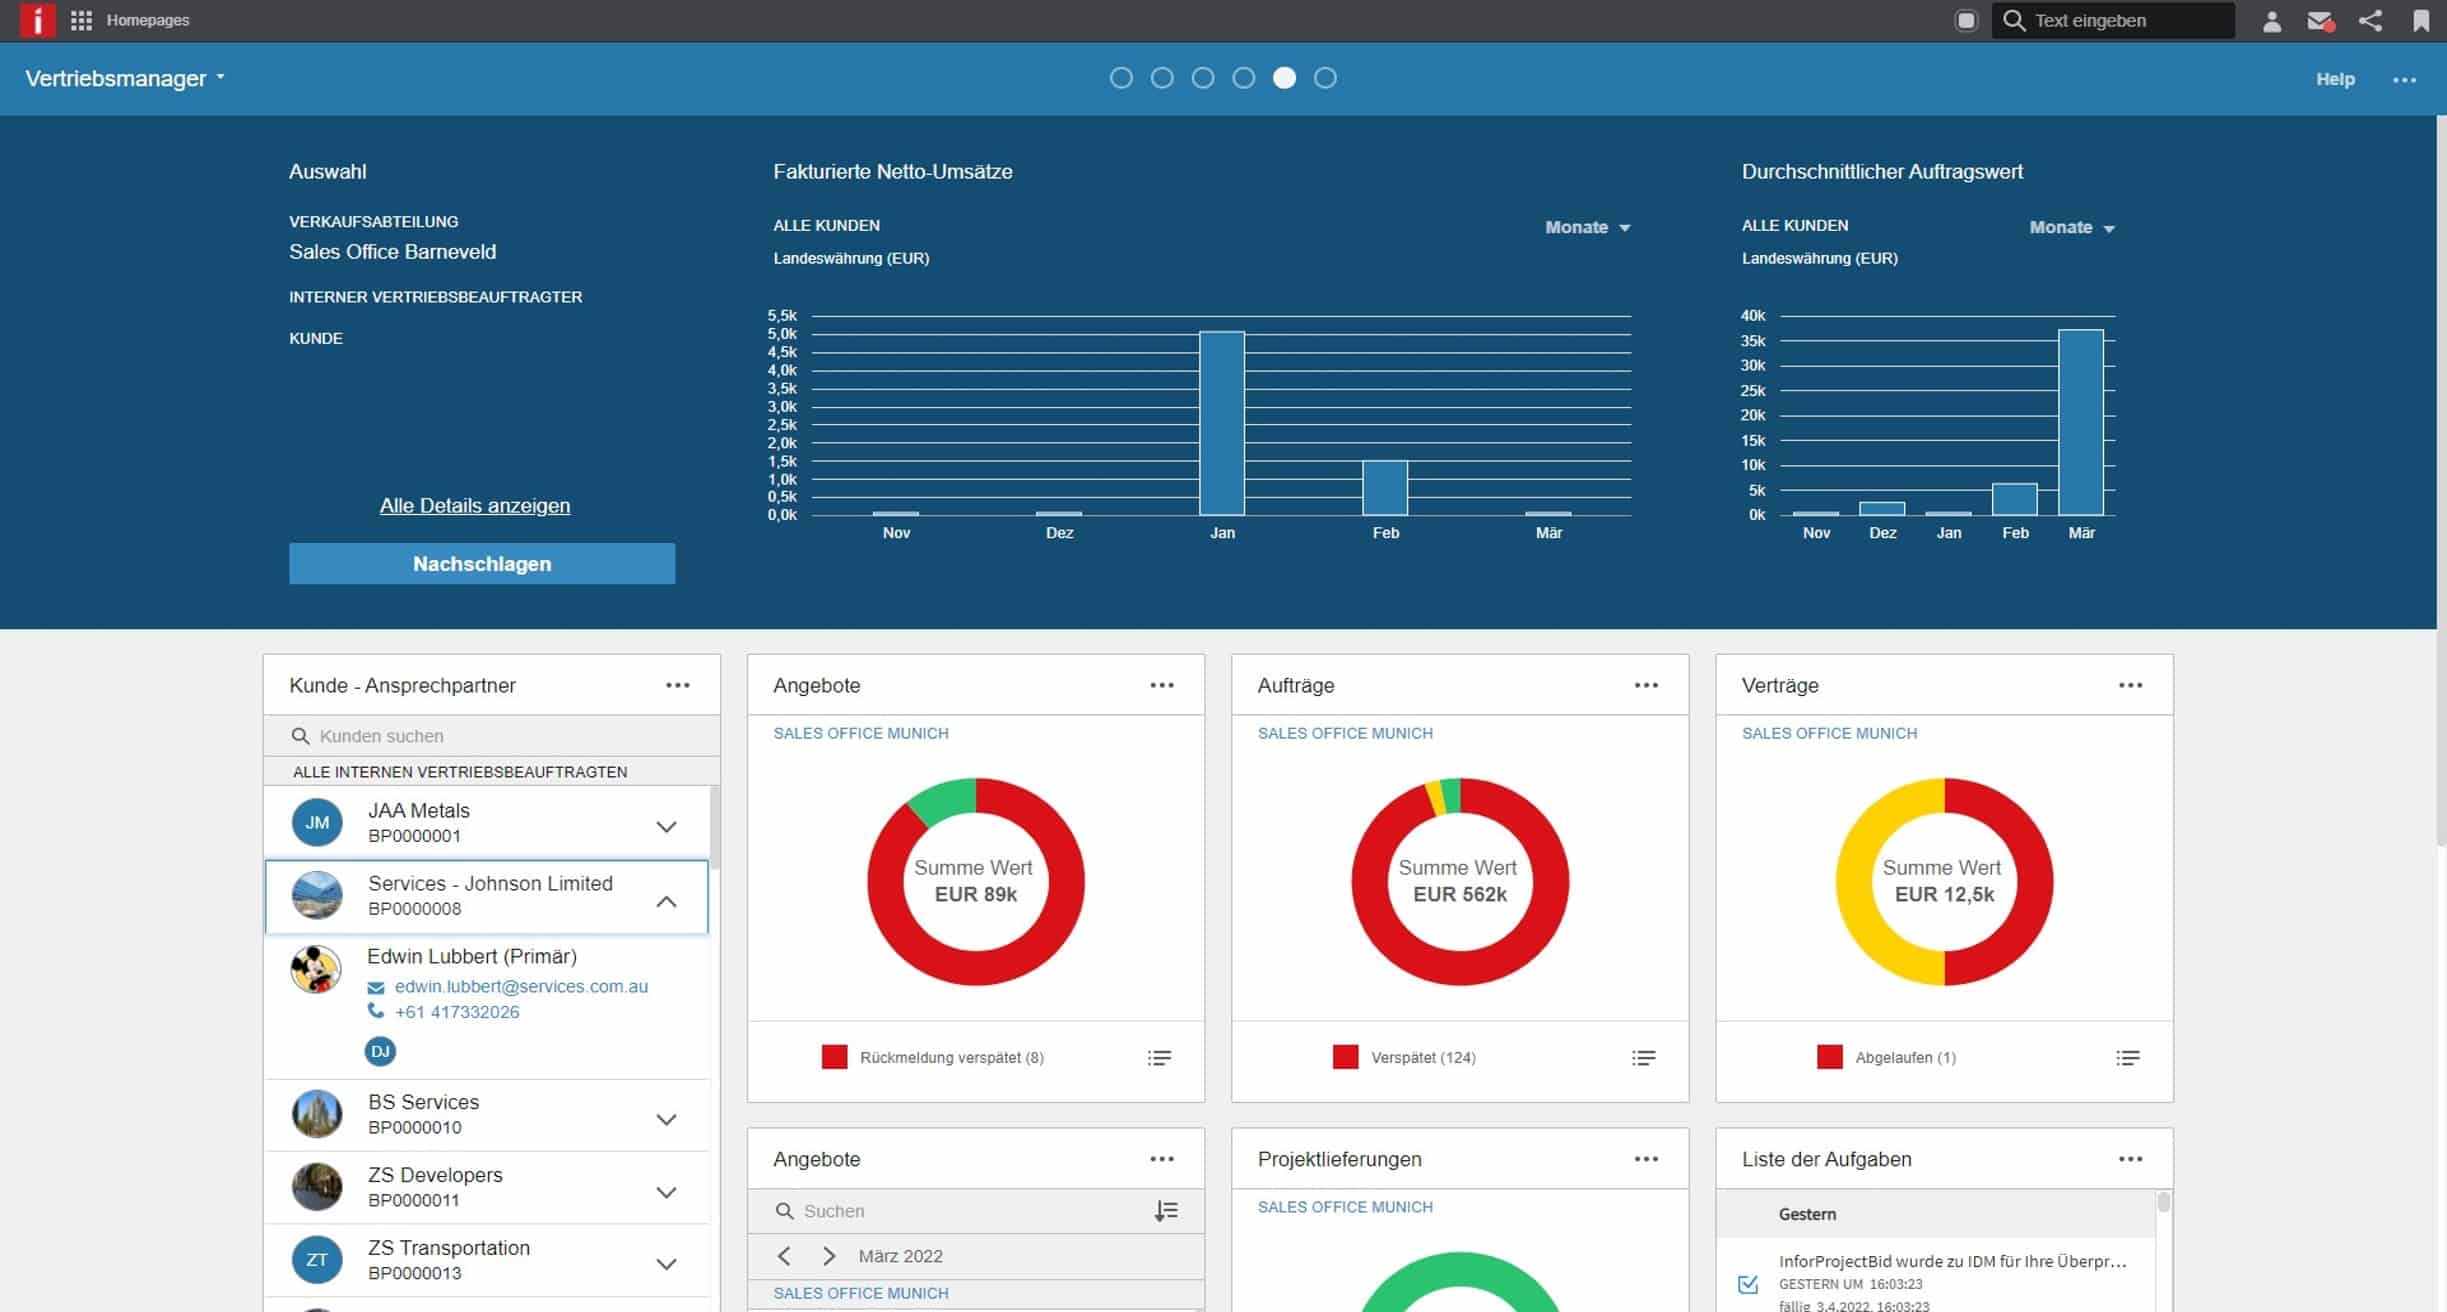
Task: Click the customer list scrollbar
Action: point(715,826)
